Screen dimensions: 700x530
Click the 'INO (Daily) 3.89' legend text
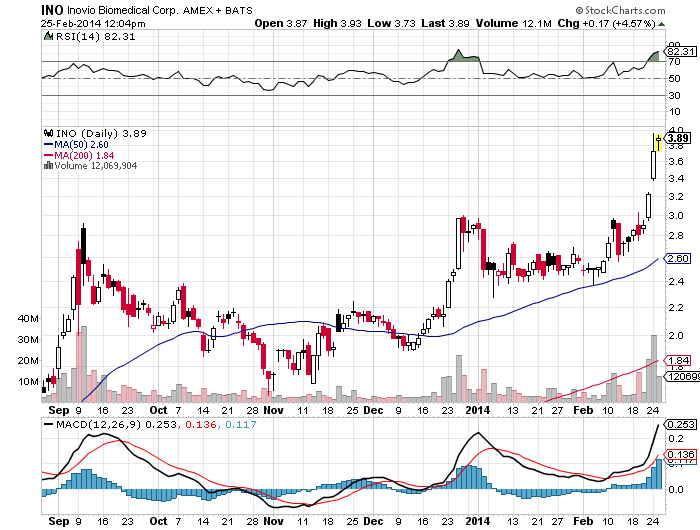[101, 133]
